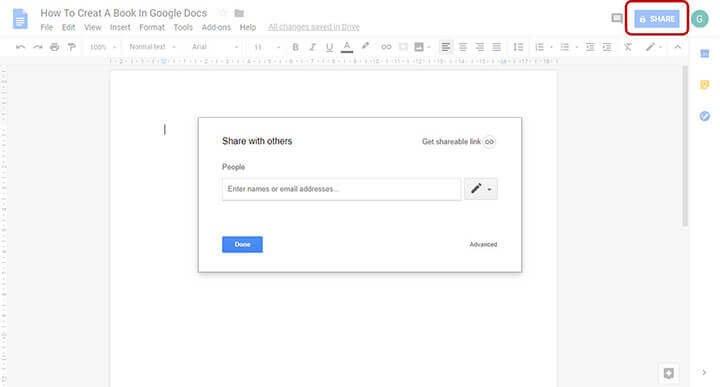Open Keep notes in the side panel
This screenshot has height=387, width=720.
(x=704, y=84)
